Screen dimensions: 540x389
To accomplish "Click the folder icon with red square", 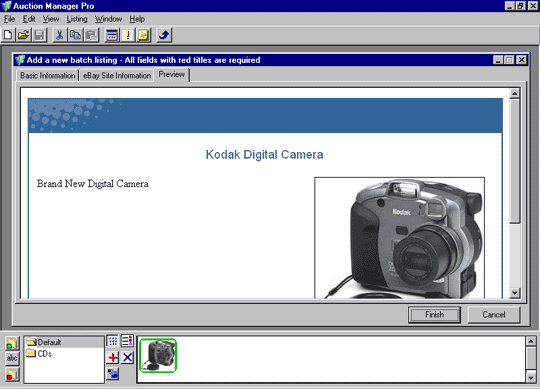I will tap(12, 374).
